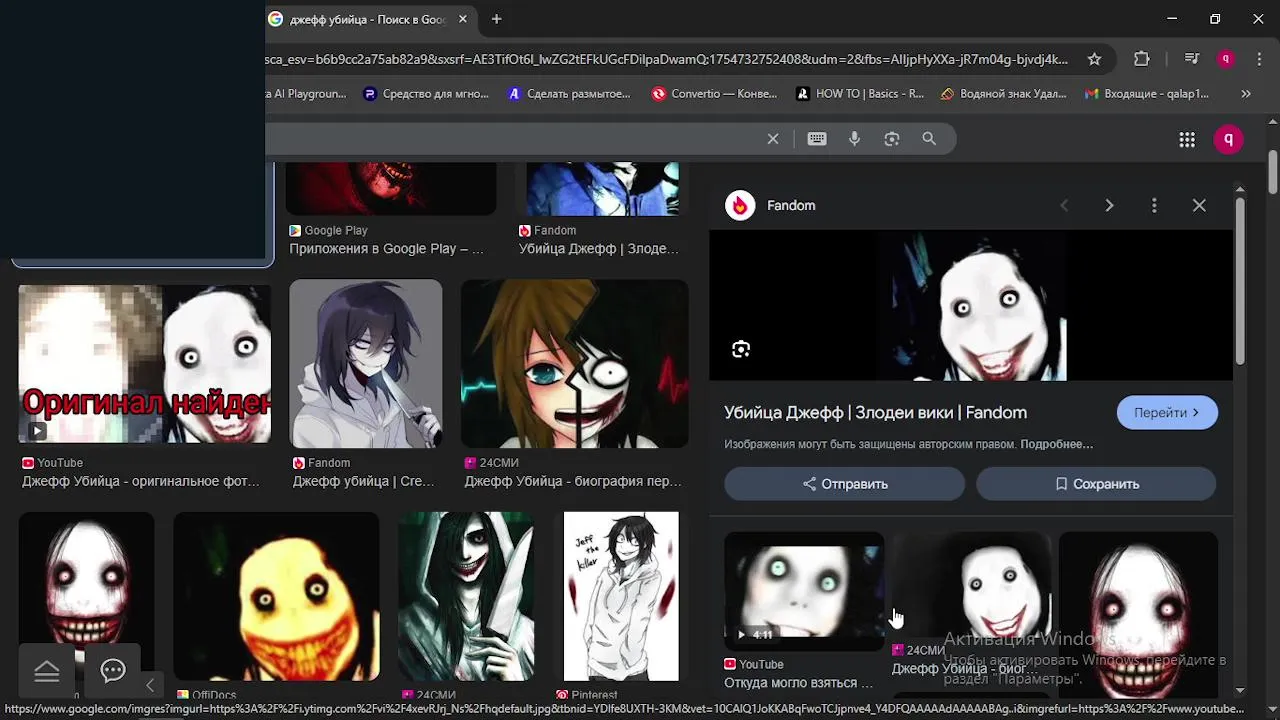Open the middle related 24СМИ image

[971, 585]
